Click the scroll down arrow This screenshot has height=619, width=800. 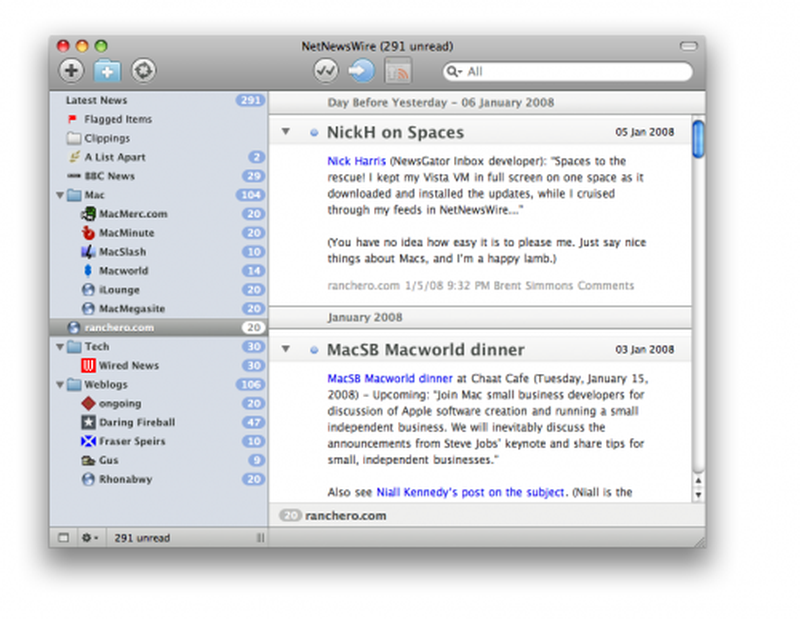(698, 494)
